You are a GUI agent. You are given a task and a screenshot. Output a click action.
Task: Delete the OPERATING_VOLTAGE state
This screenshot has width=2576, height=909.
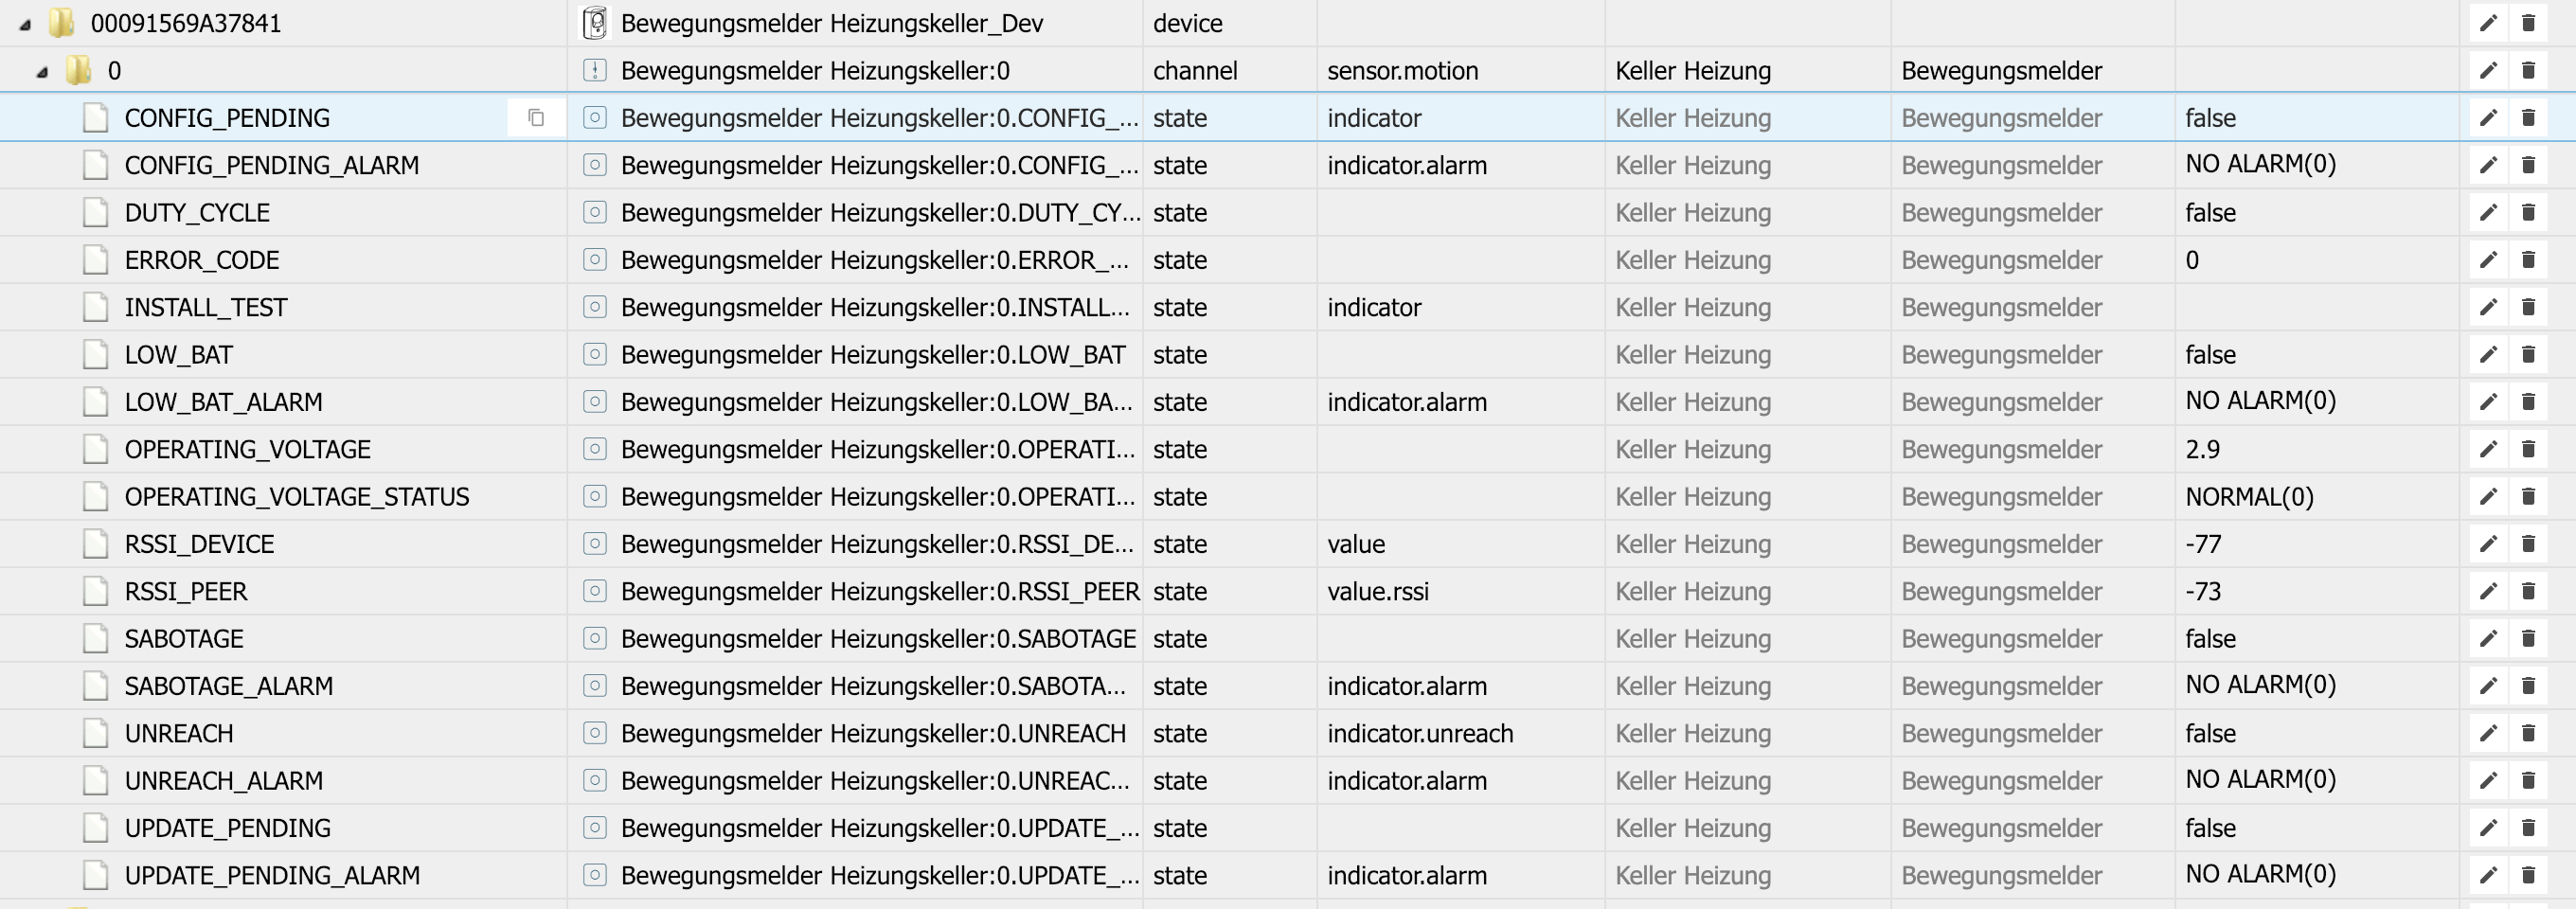tap(2528, 449)
